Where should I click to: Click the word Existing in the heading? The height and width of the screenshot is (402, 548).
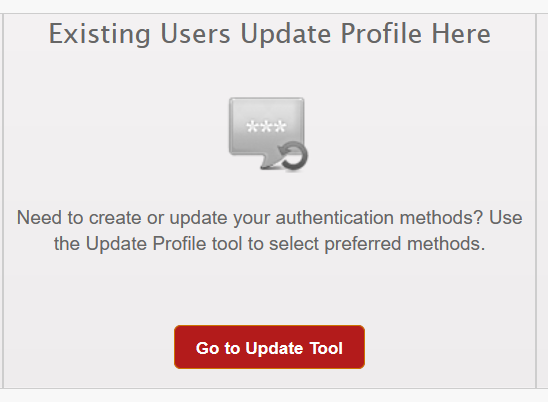[x=99, y=34]
